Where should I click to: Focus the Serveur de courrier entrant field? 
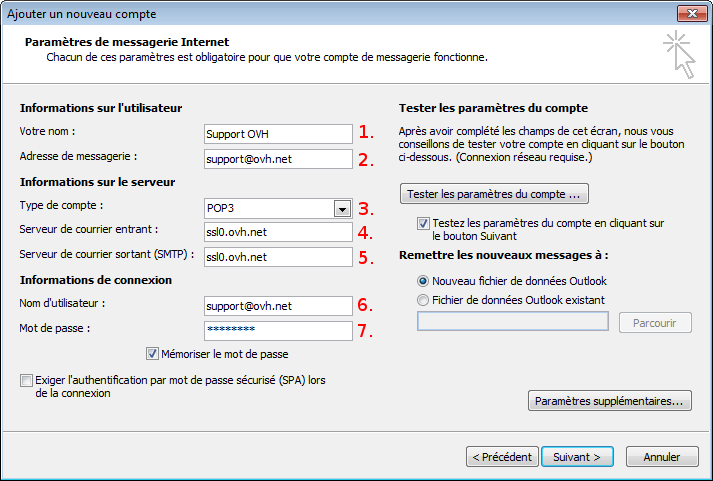pos(277,232)
